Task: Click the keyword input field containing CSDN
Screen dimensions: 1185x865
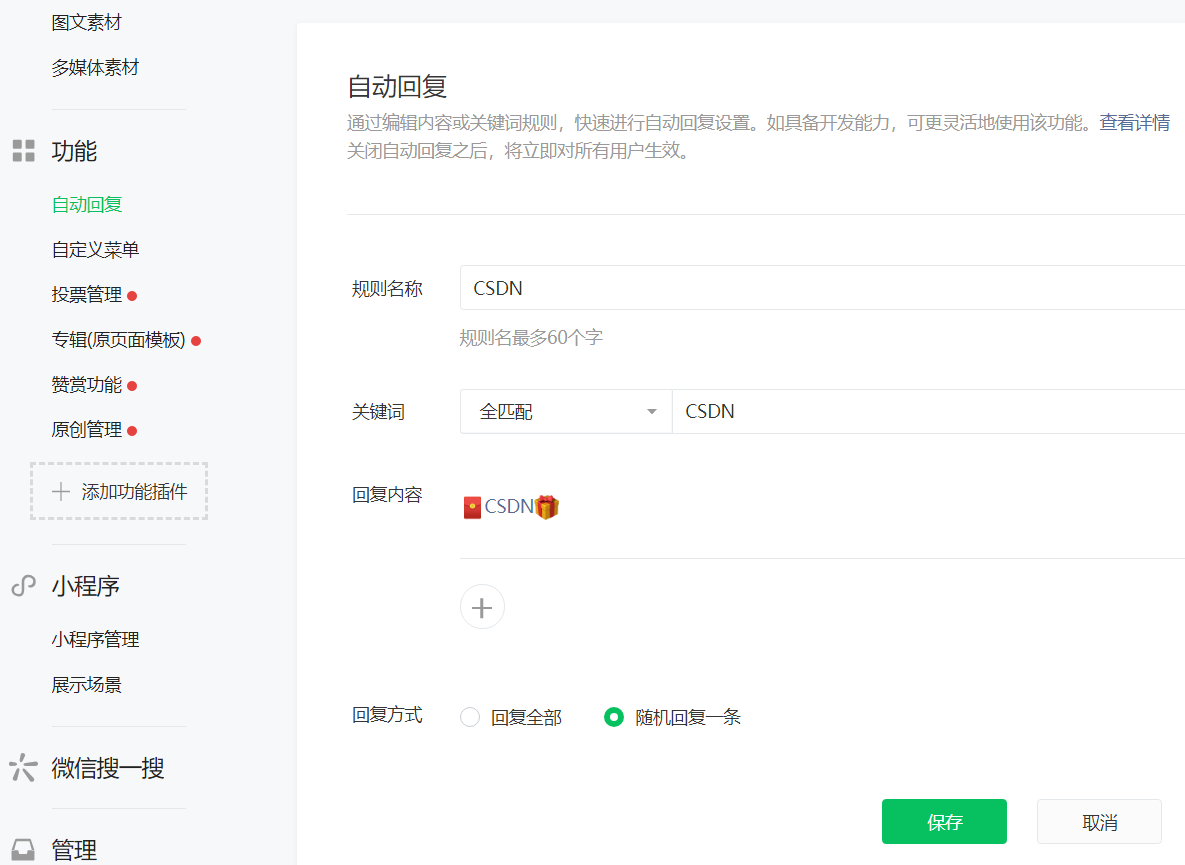Action: tap(929, 412)
